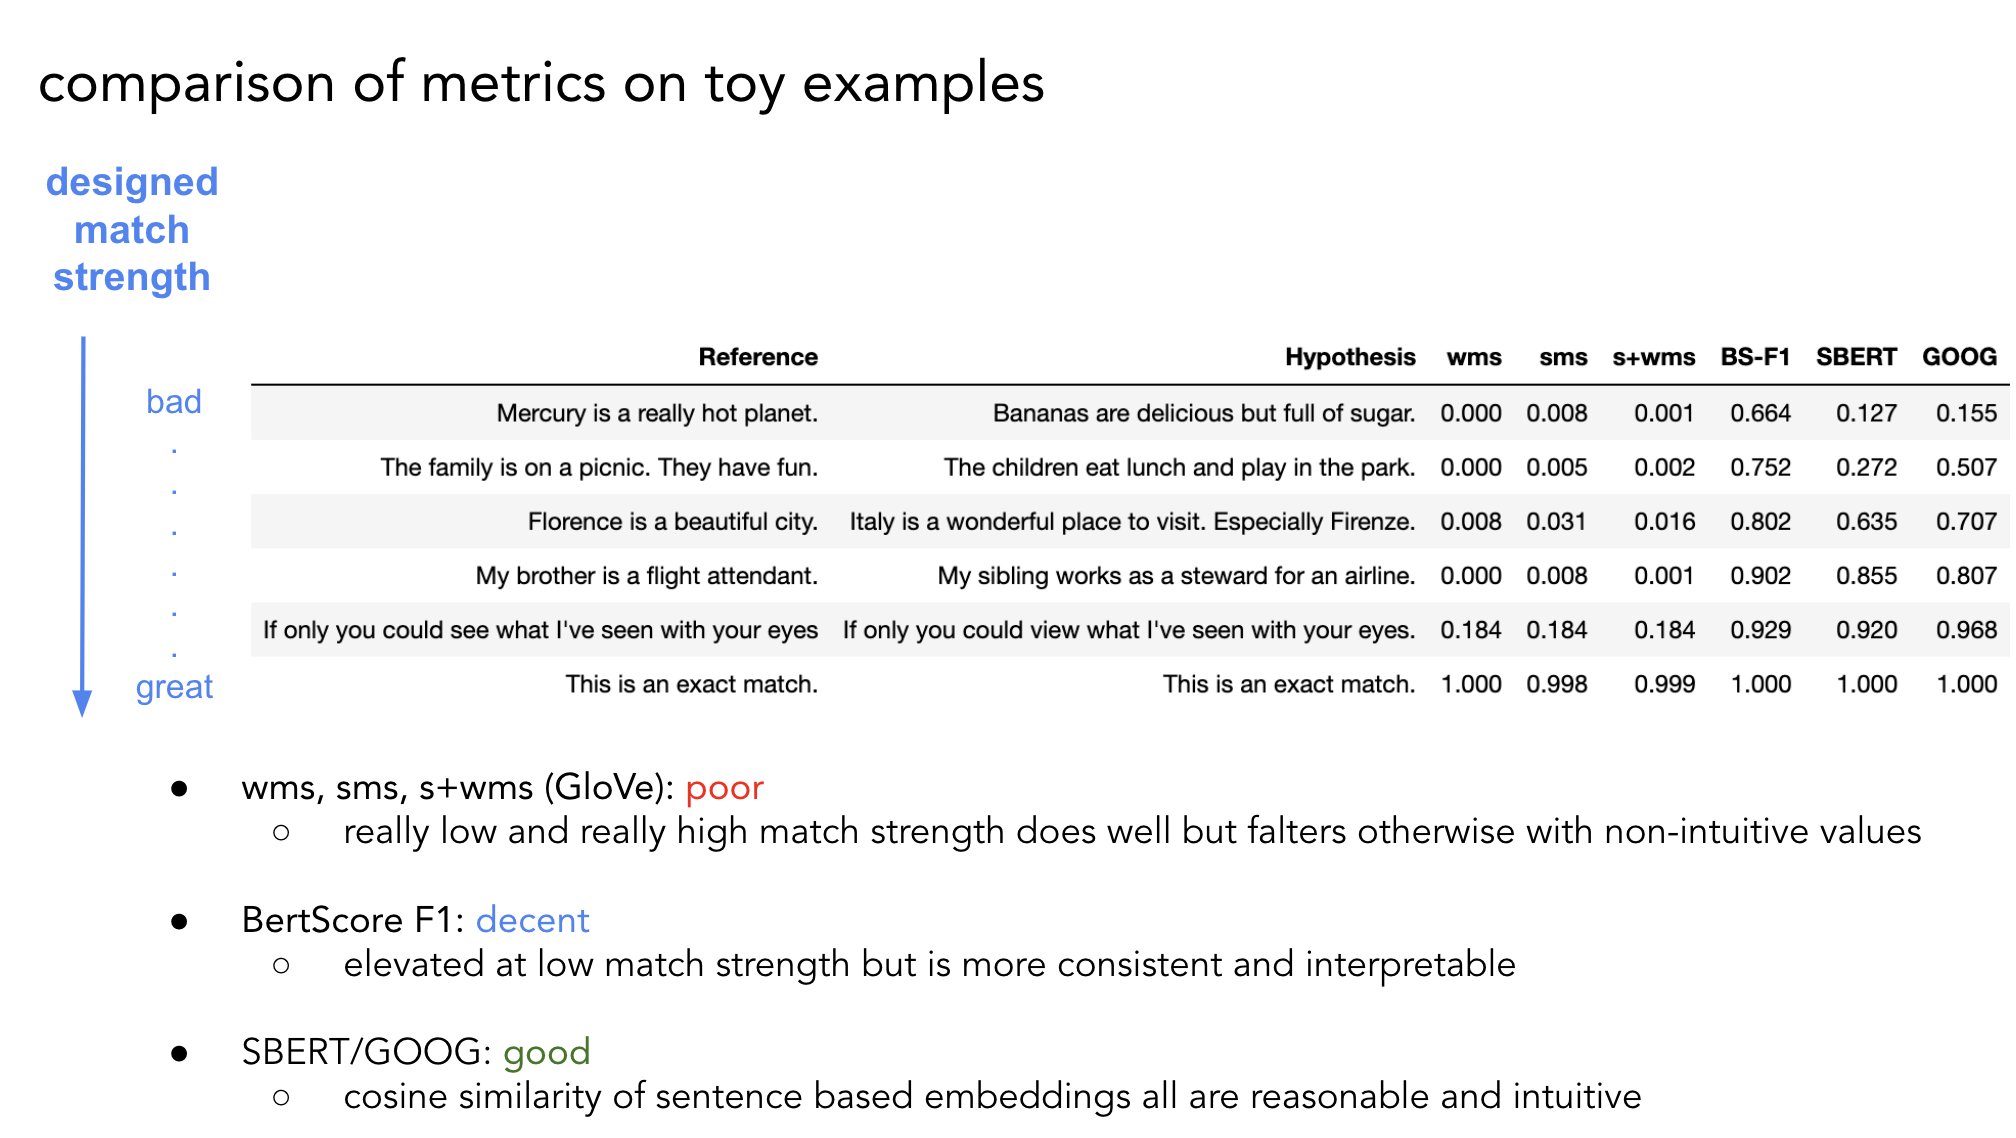Click the green word 'good'
This screenshot has height=1138, width=2016.
point(546,1052)
